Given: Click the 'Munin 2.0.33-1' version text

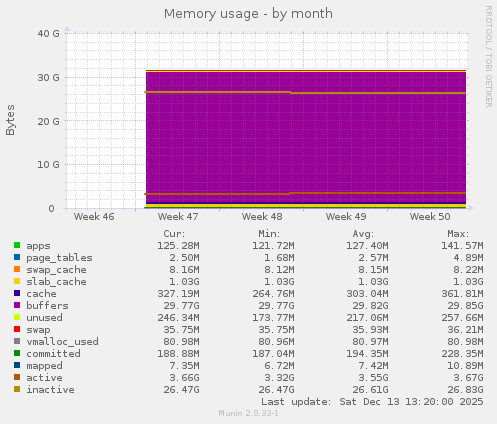Looking at the screenshot, I should click(x=248, y=414).
